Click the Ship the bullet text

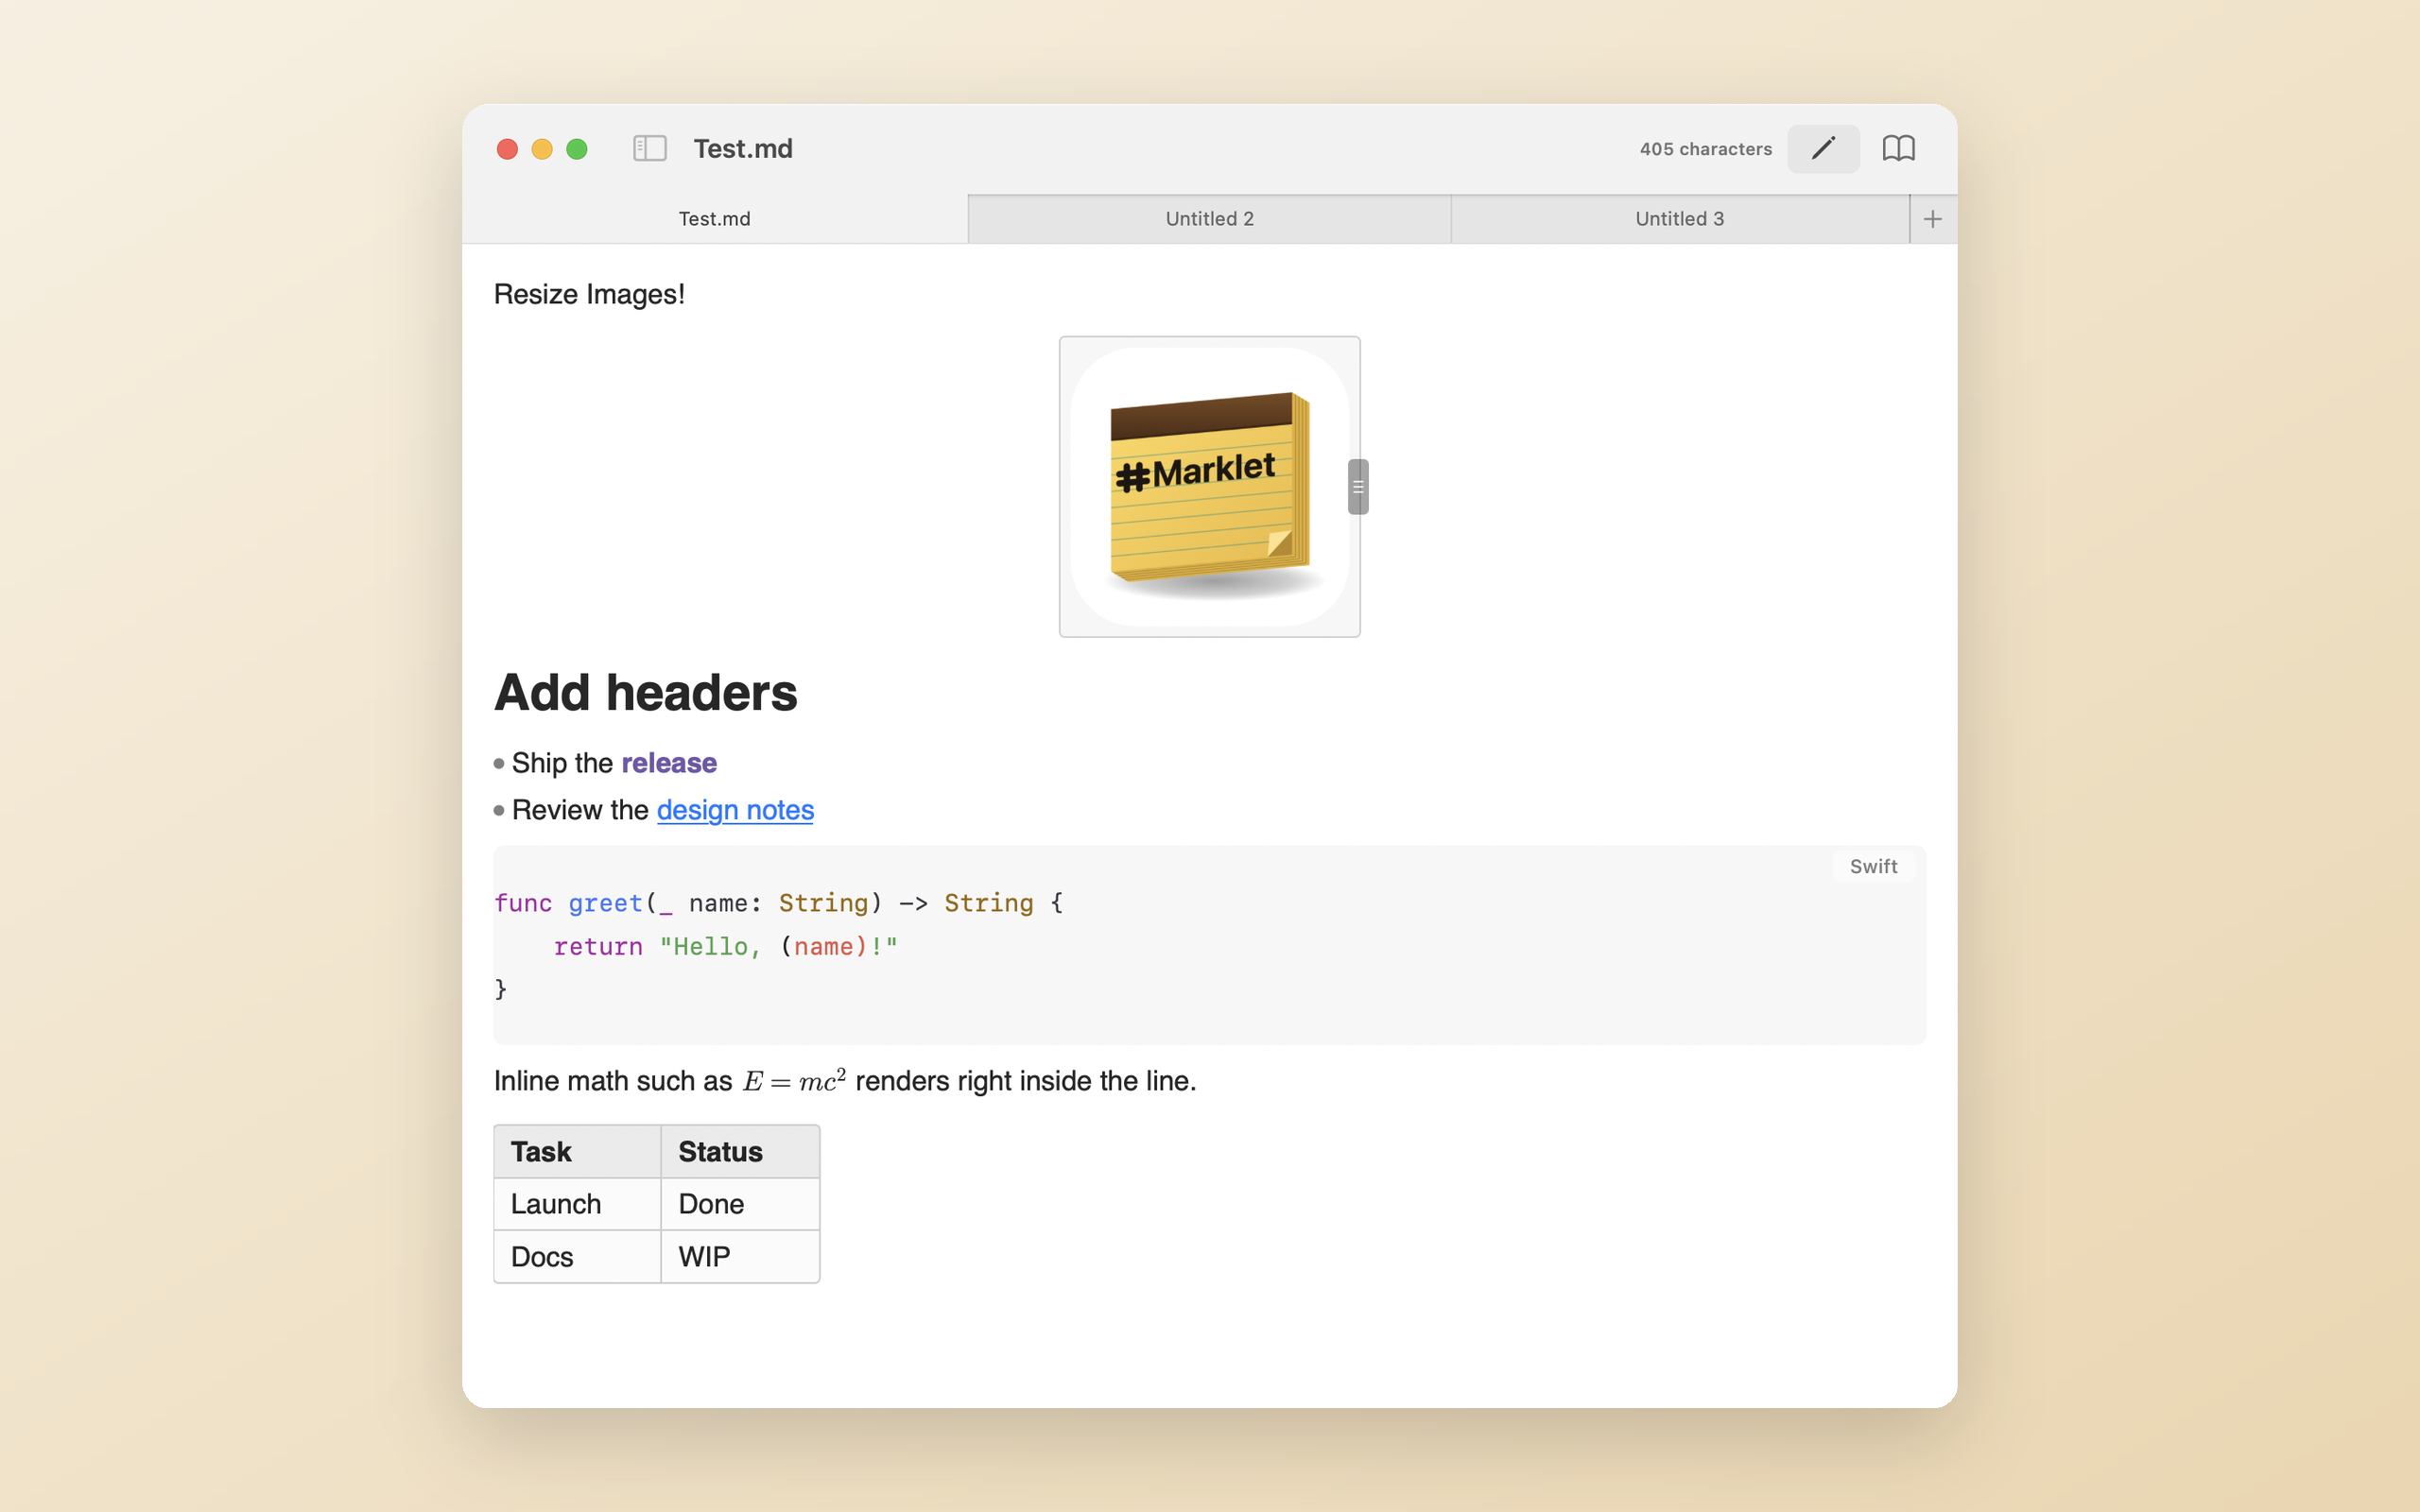562,763
